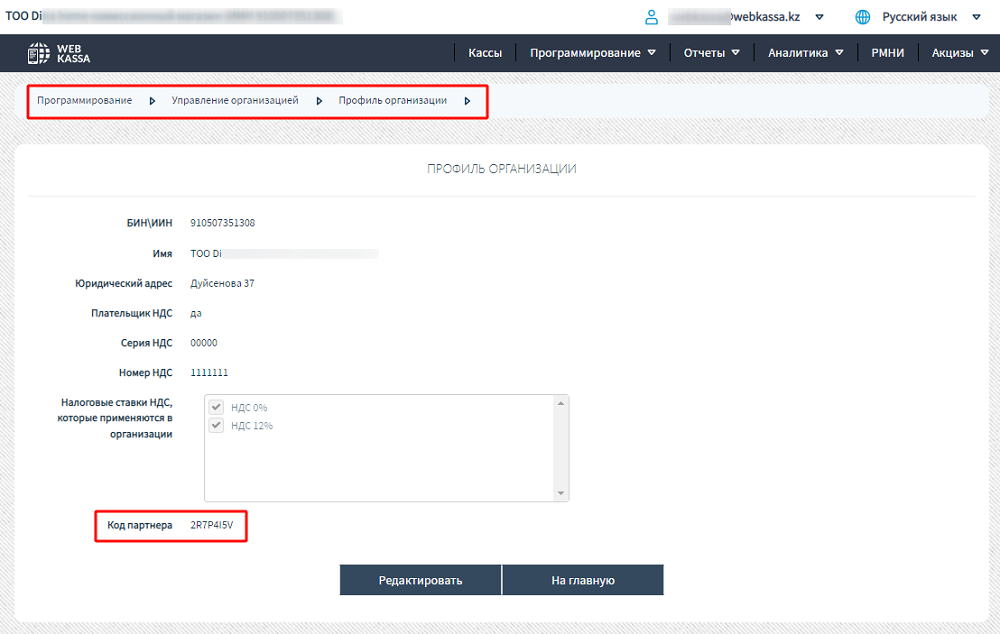The height and width of the screenshot is (634, 1000).
Task: Click tax rates list scroll down arrow
Action: (561, 493)
